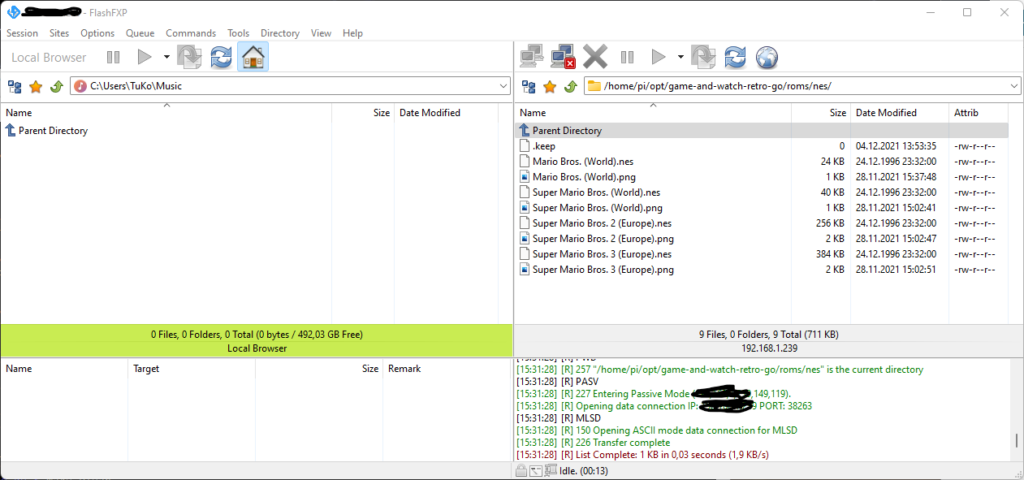Start transfer with local pane play icon
The height and width of the screenshot is (480, 1024).
click(x=144, y=57)
